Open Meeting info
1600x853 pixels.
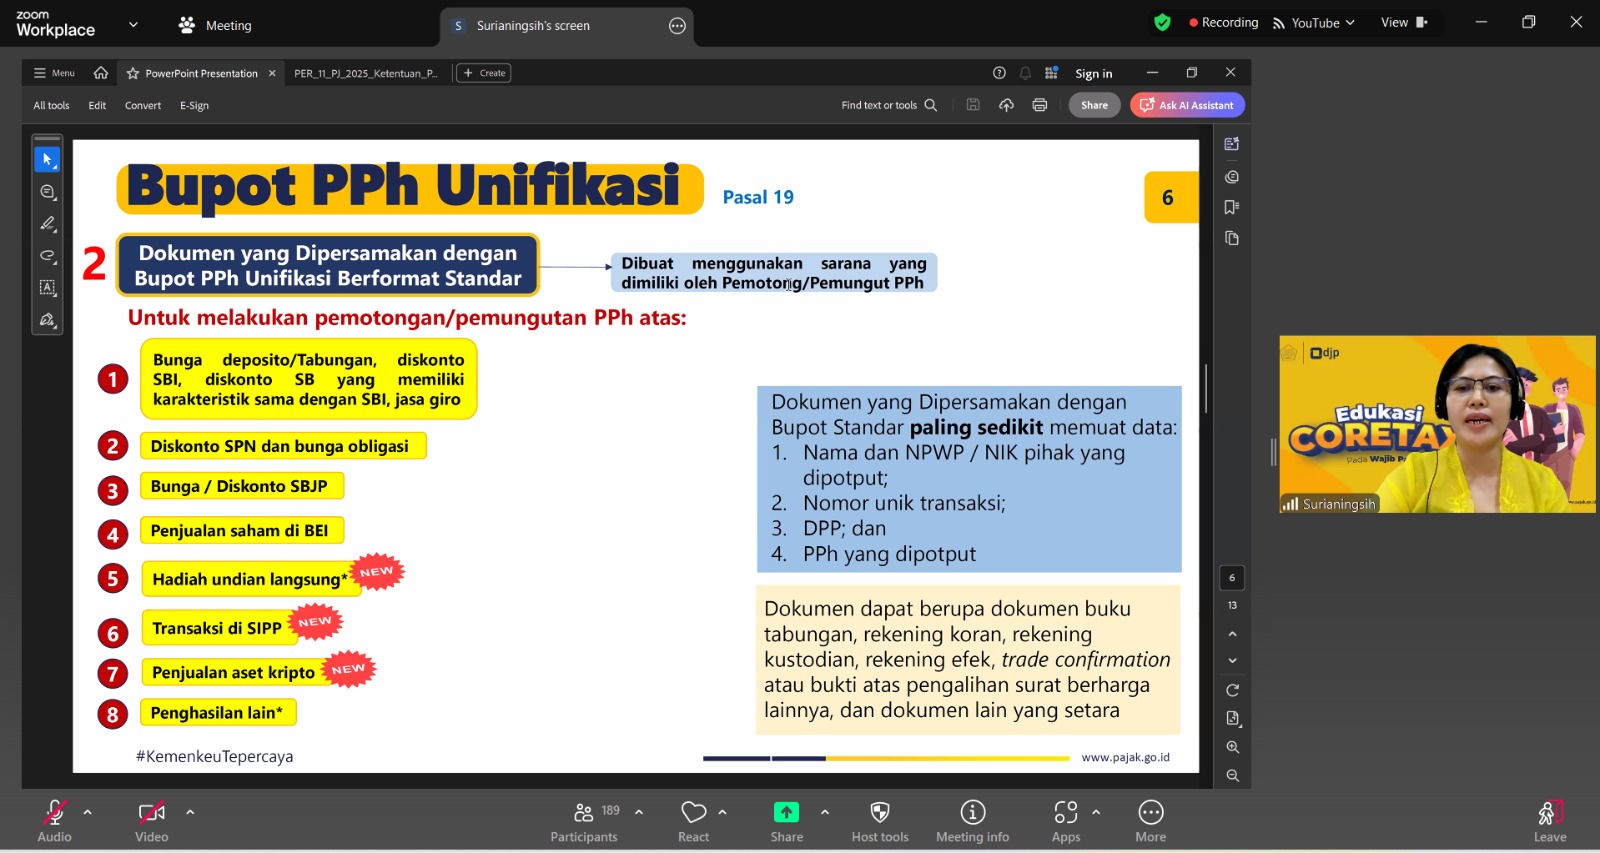[x=972, y=813]
